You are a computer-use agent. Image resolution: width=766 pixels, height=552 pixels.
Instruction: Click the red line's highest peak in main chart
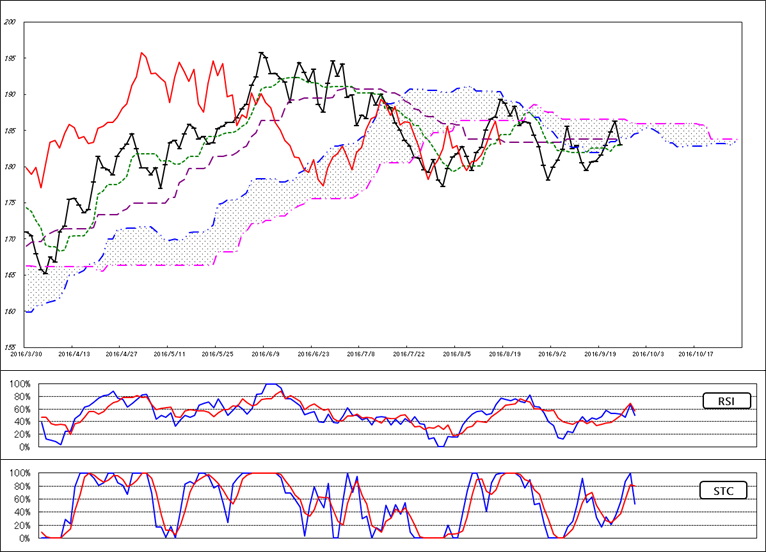pyautogui.click(x=142, y=53)
